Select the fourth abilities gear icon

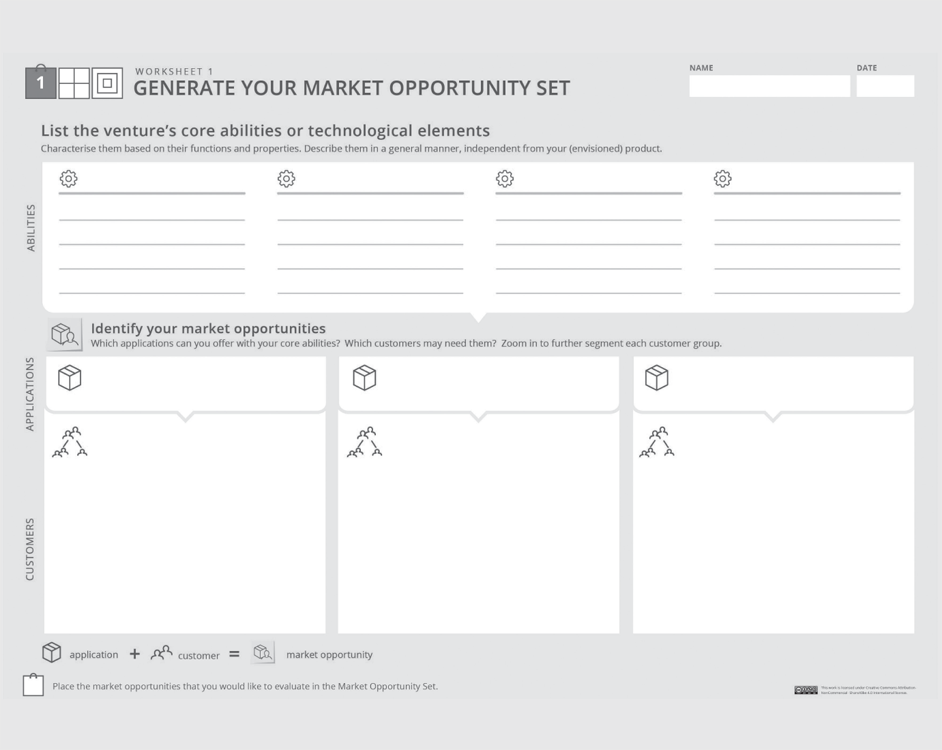[723, 178]
